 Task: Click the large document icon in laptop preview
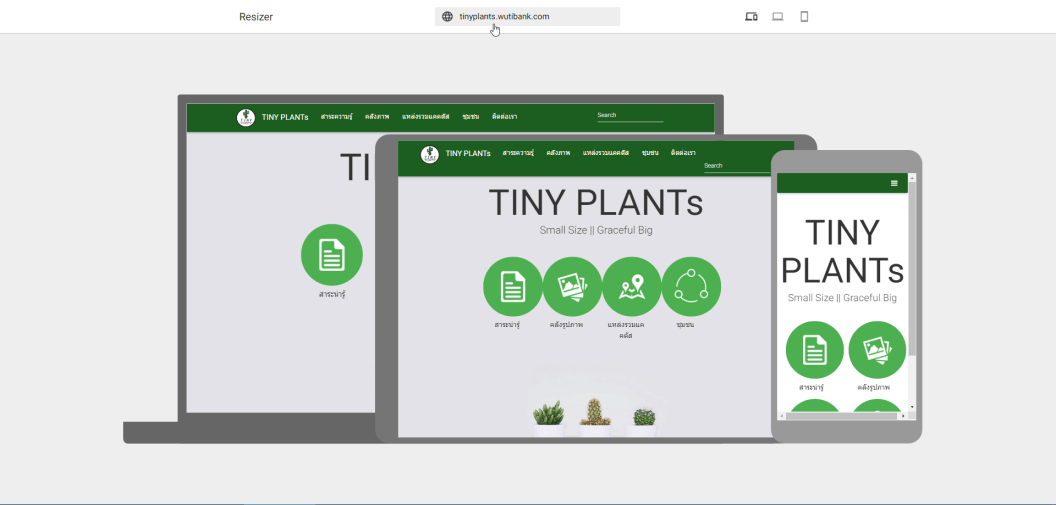(x=331, y=255)
